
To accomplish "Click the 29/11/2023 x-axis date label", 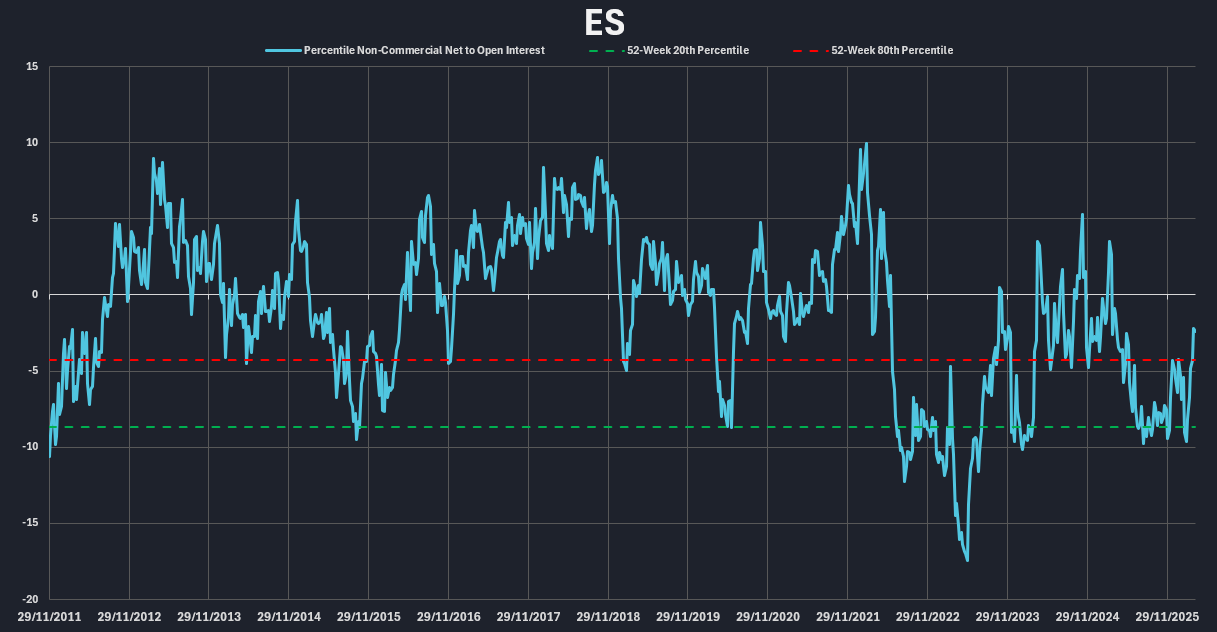I will pos(1007,617).
